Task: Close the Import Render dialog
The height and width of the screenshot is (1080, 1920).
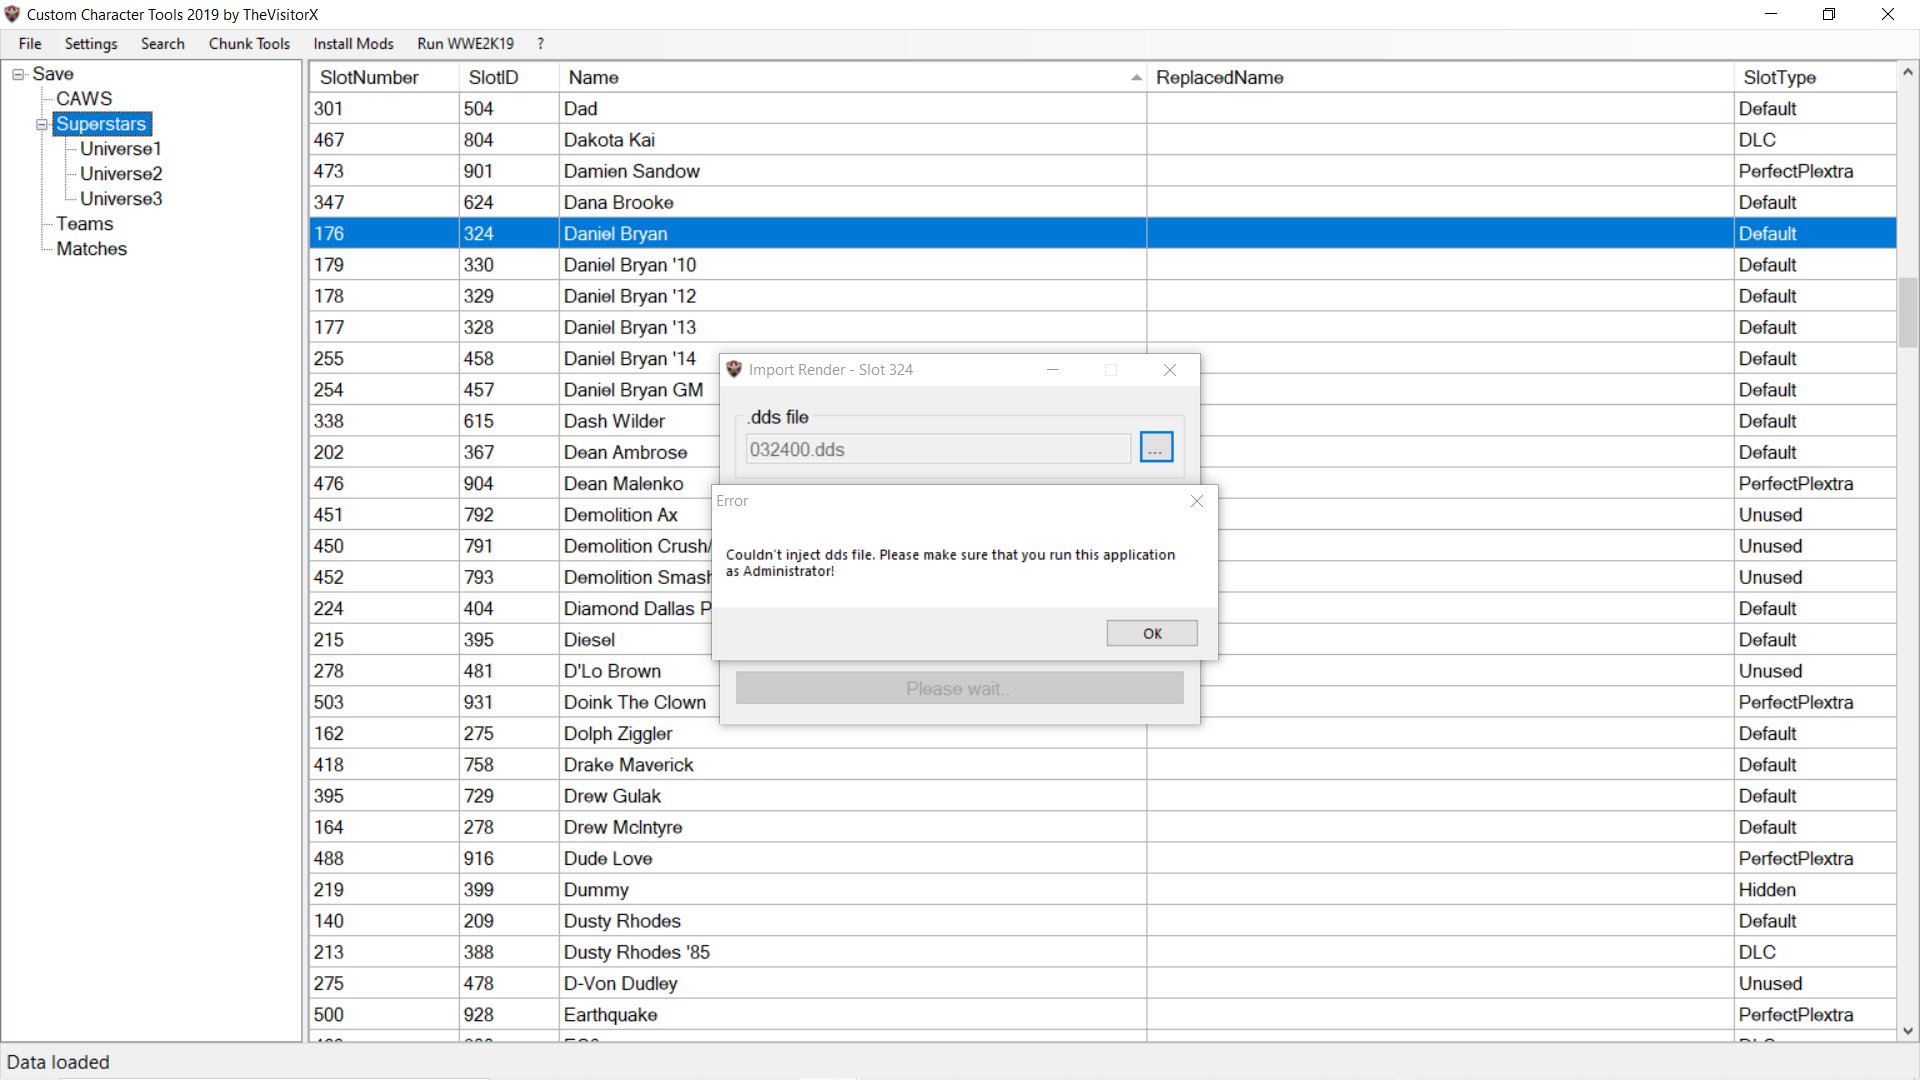Action: (x=1169, y=370)
